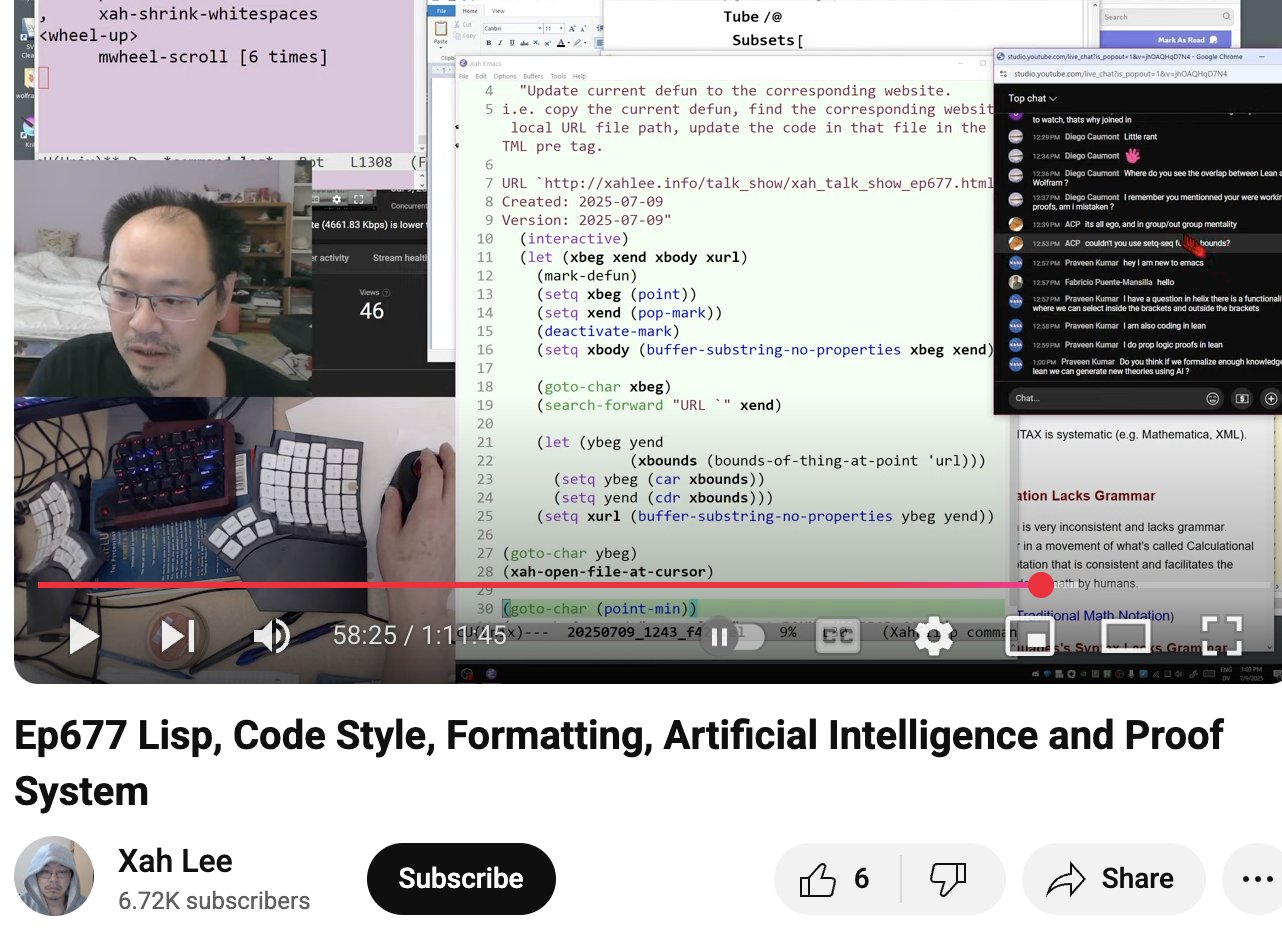1282x940 pixels.
Task: Click the Search field above Mark As Read
Action: 1166,17
